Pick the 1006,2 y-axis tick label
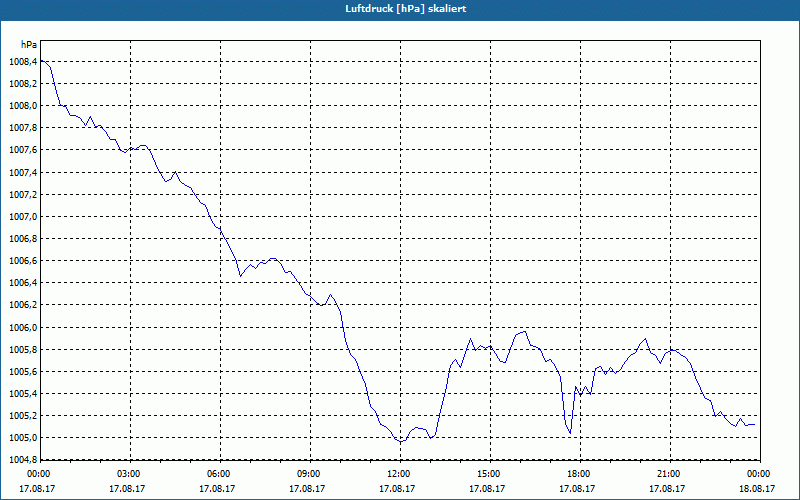This screenshot has height=500, width=800. [23, 305]
